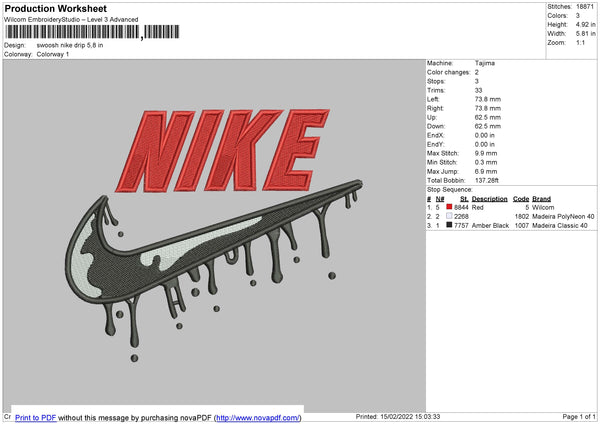Click the Amber Black thread swatch
This screenshot has width=600, height=424.
tap(449, 225)
